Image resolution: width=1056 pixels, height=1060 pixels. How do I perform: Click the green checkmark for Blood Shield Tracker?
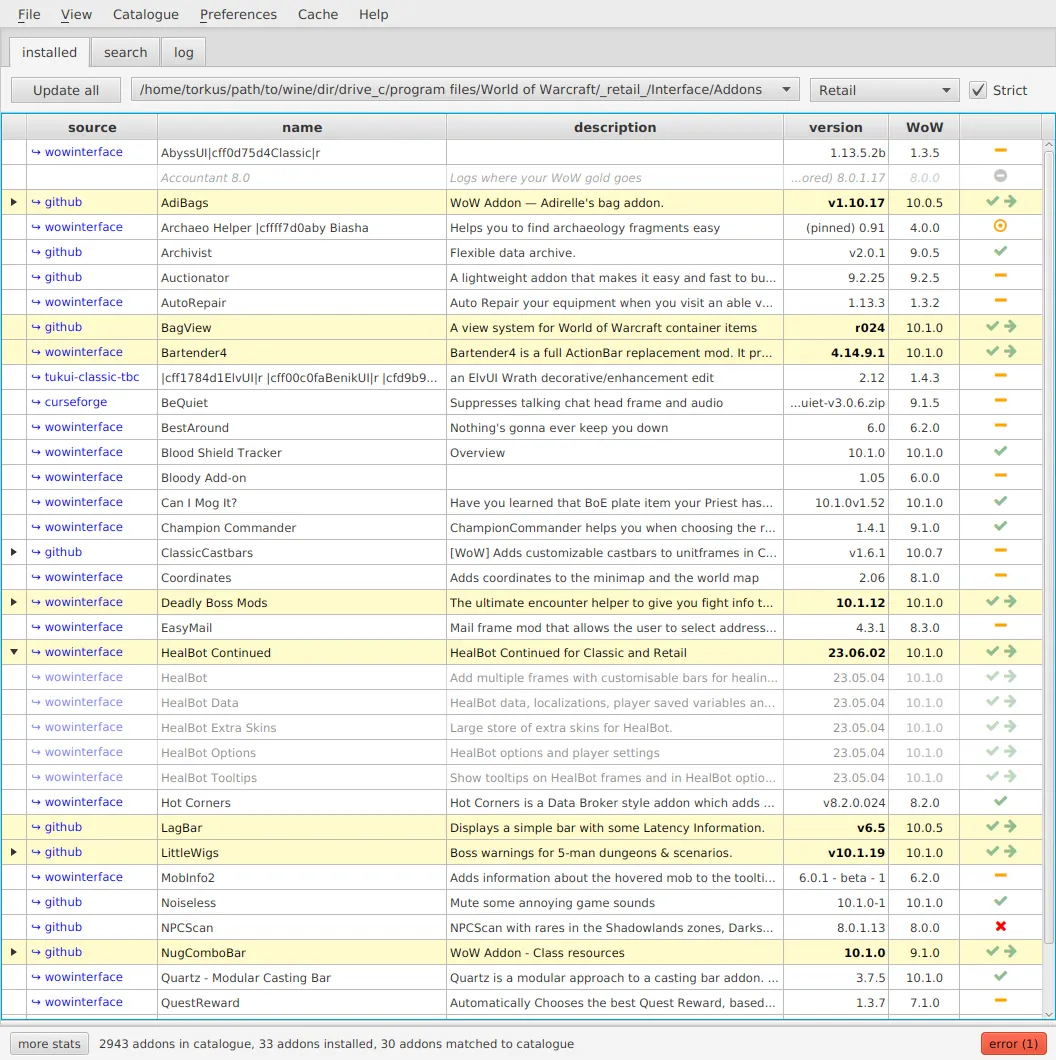coord(1001,452)
